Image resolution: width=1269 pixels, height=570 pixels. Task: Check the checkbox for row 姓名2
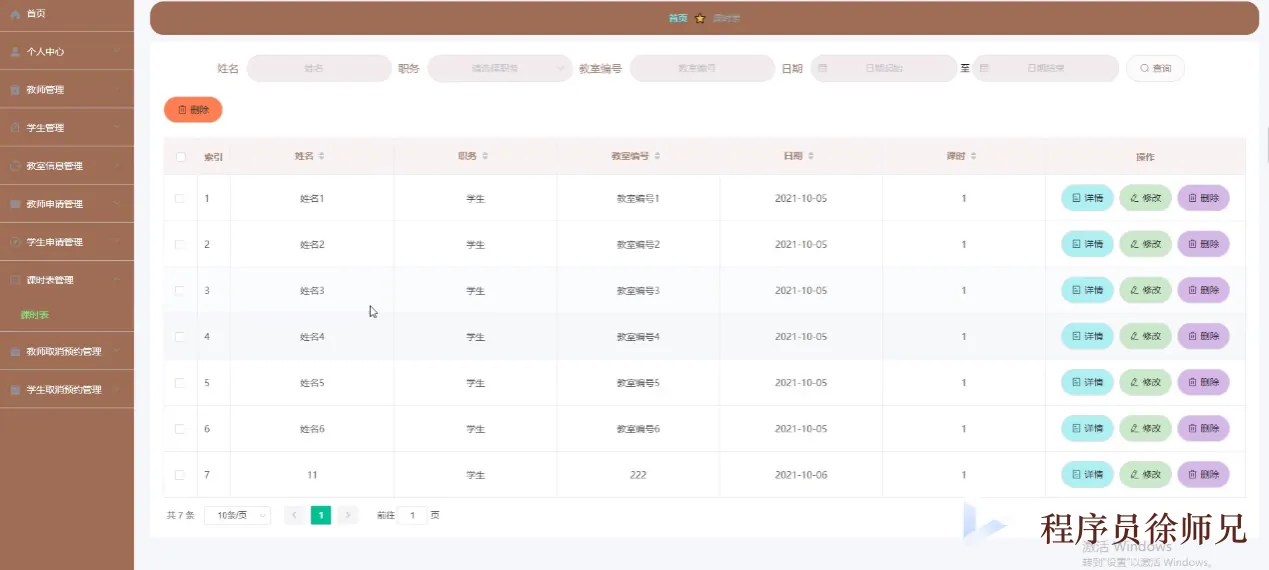[180, 244]
